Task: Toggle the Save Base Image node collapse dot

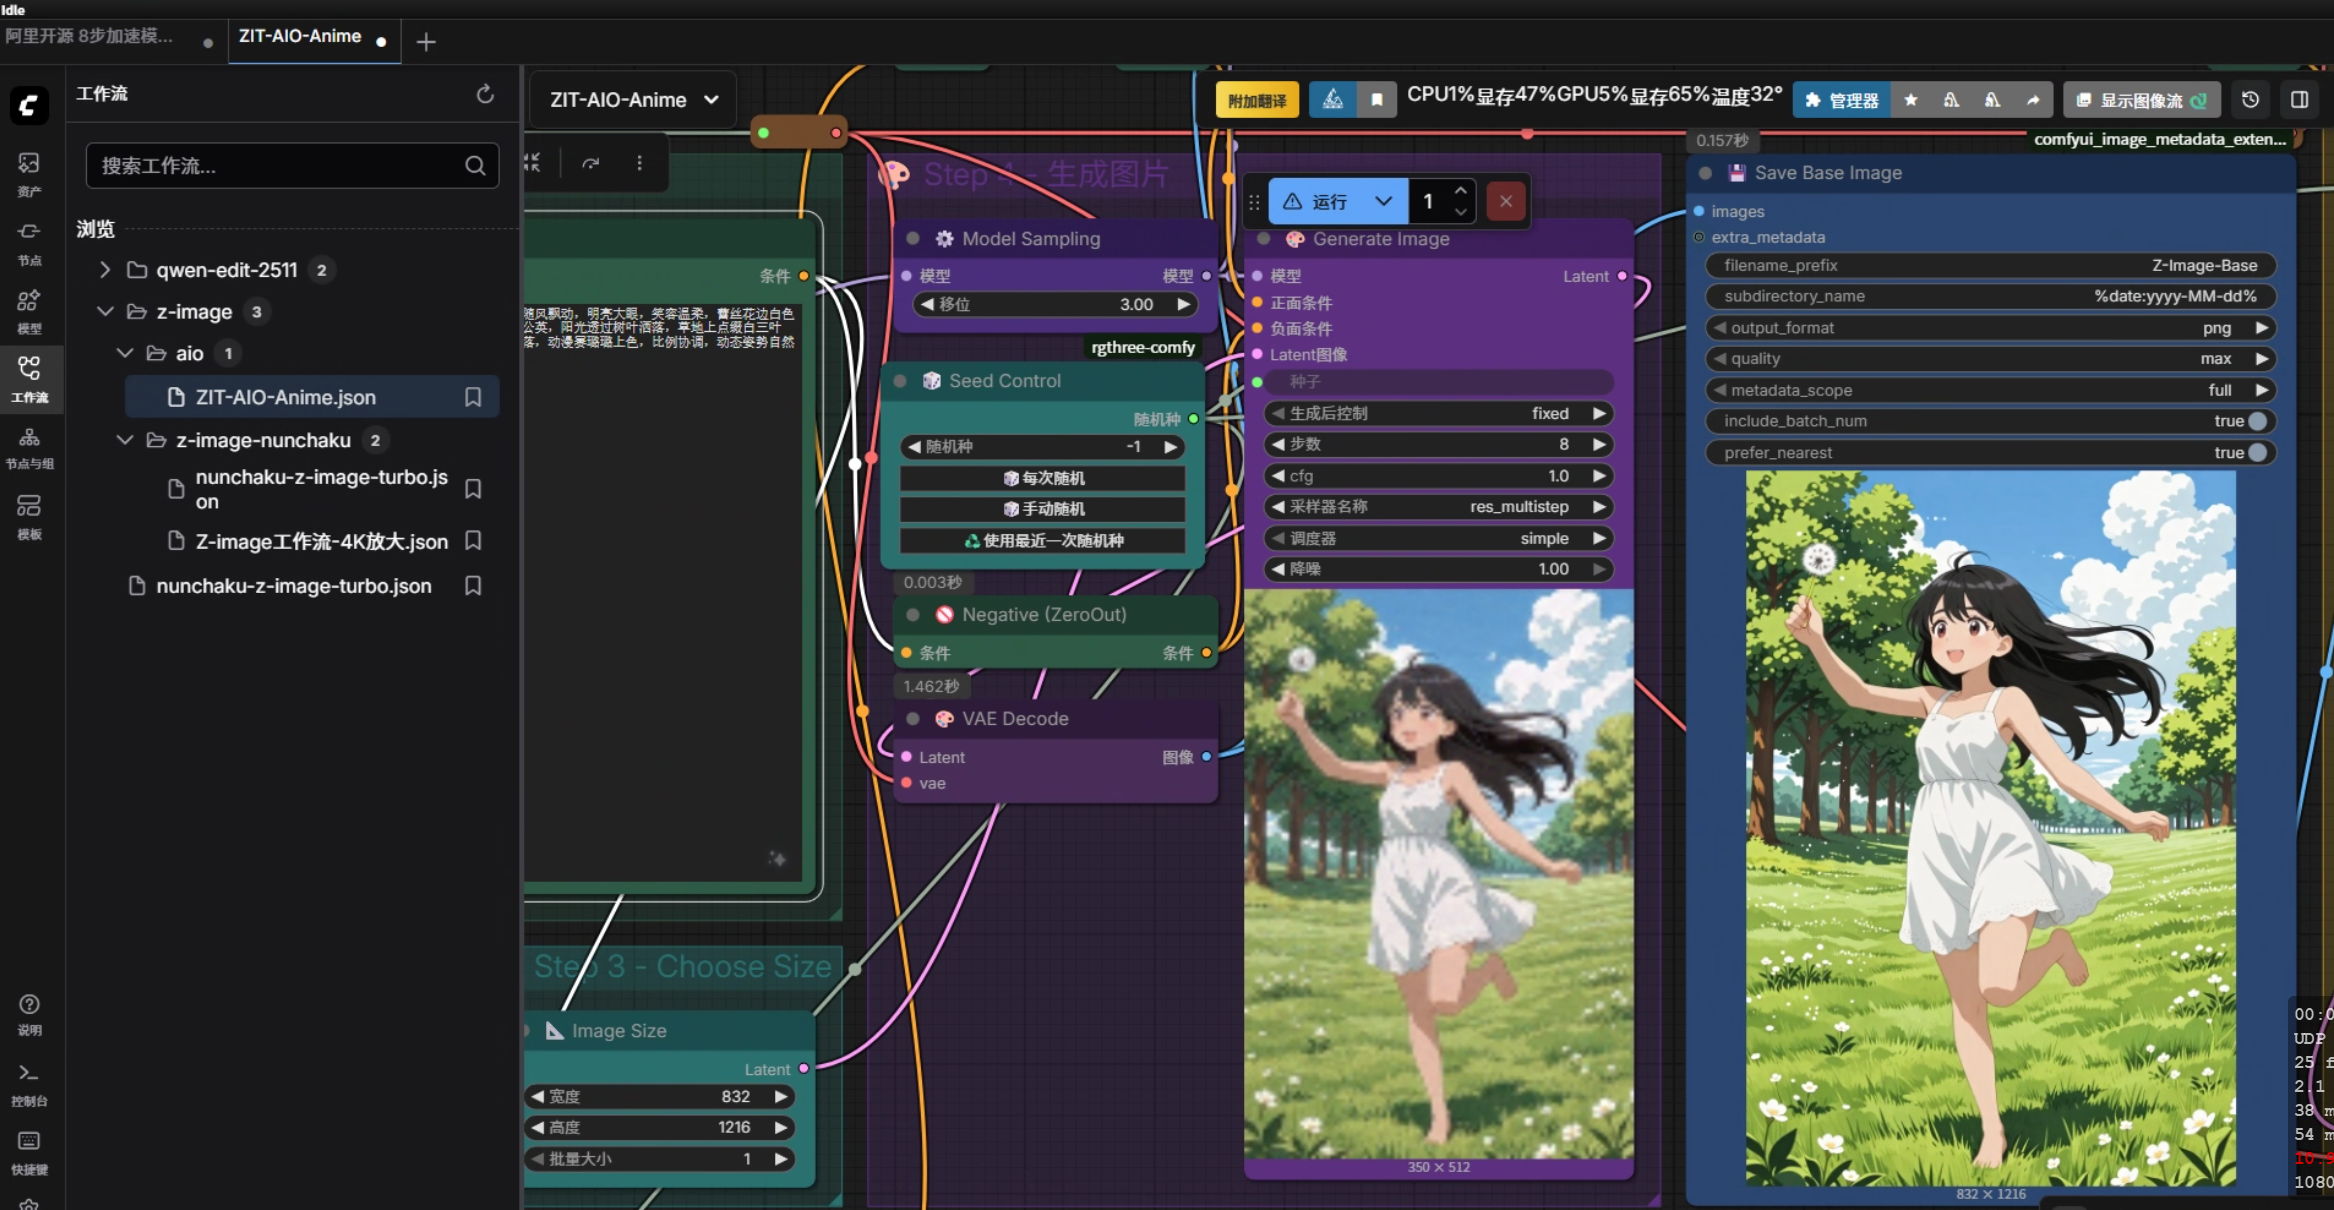Action: click(1706, 173)
